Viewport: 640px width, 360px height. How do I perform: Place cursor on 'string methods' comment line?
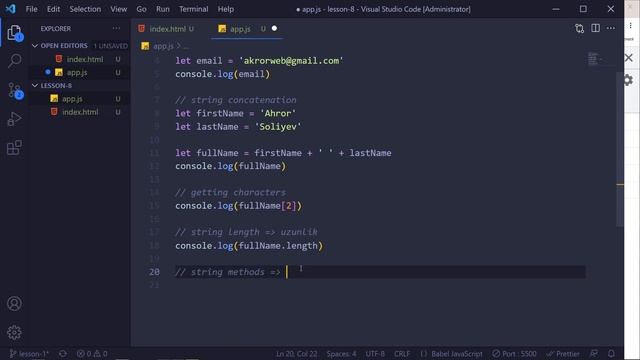pos(227,272)
